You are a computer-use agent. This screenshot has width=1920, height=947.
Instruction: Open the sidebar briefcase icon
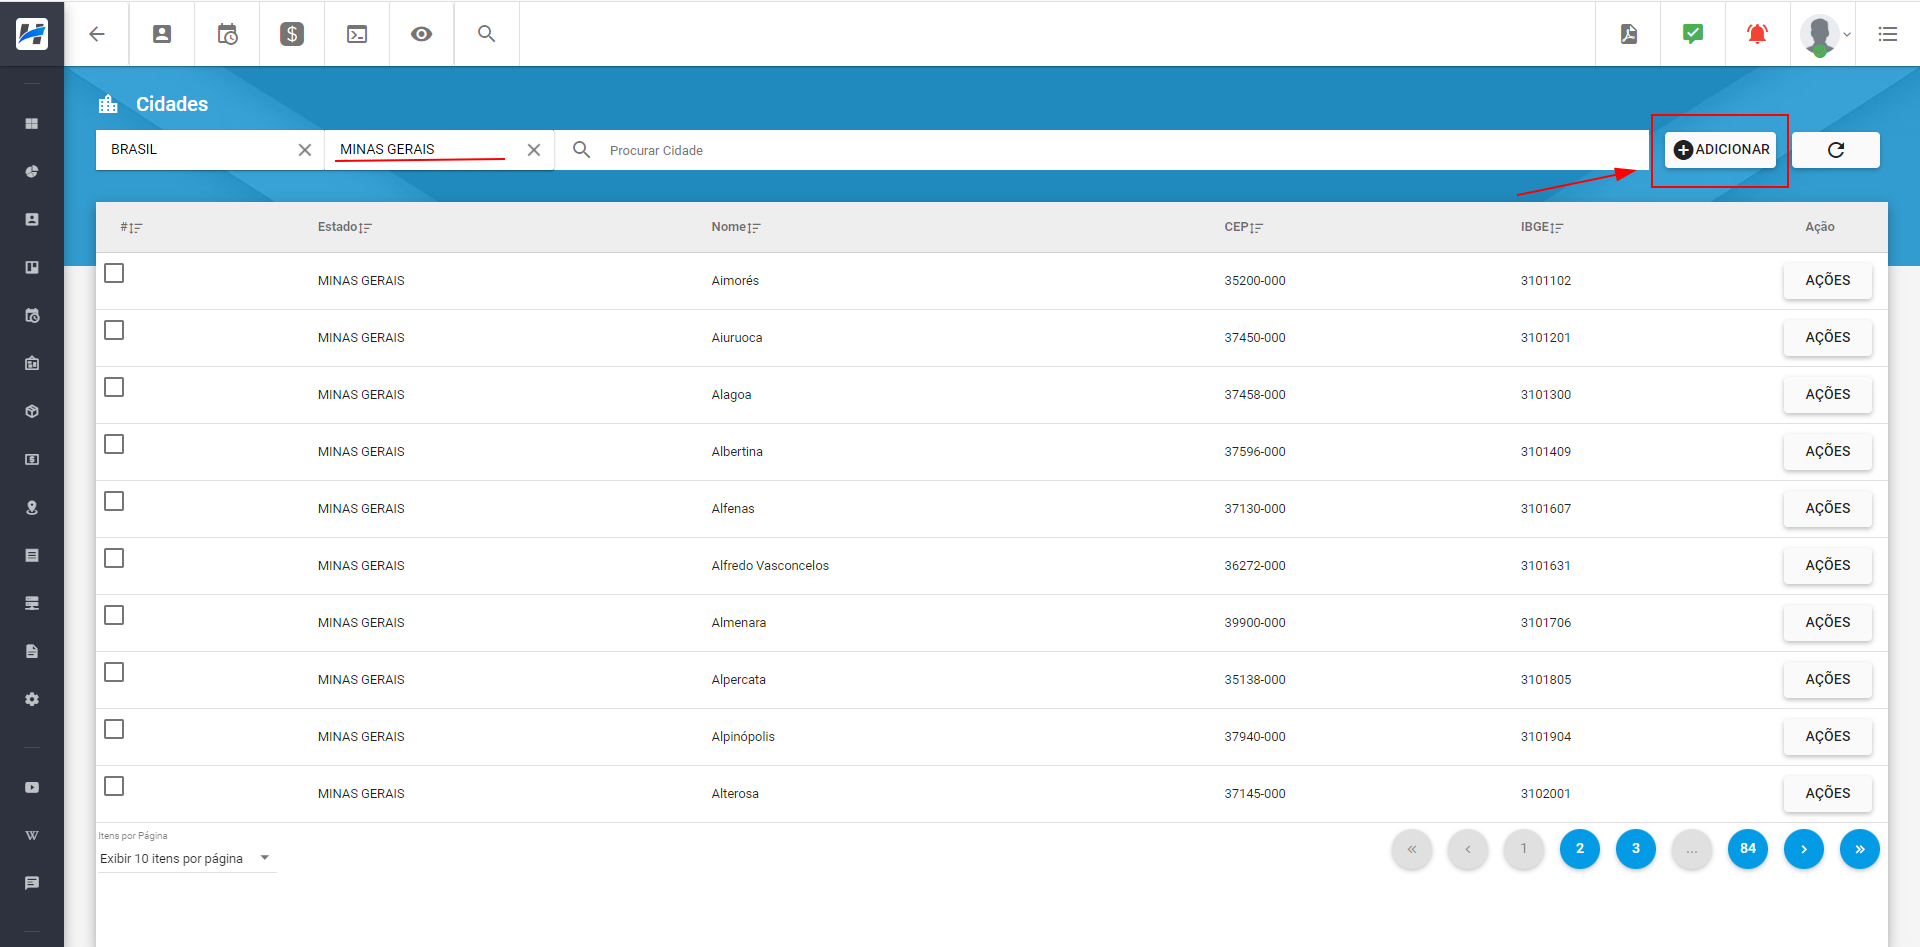32,363
